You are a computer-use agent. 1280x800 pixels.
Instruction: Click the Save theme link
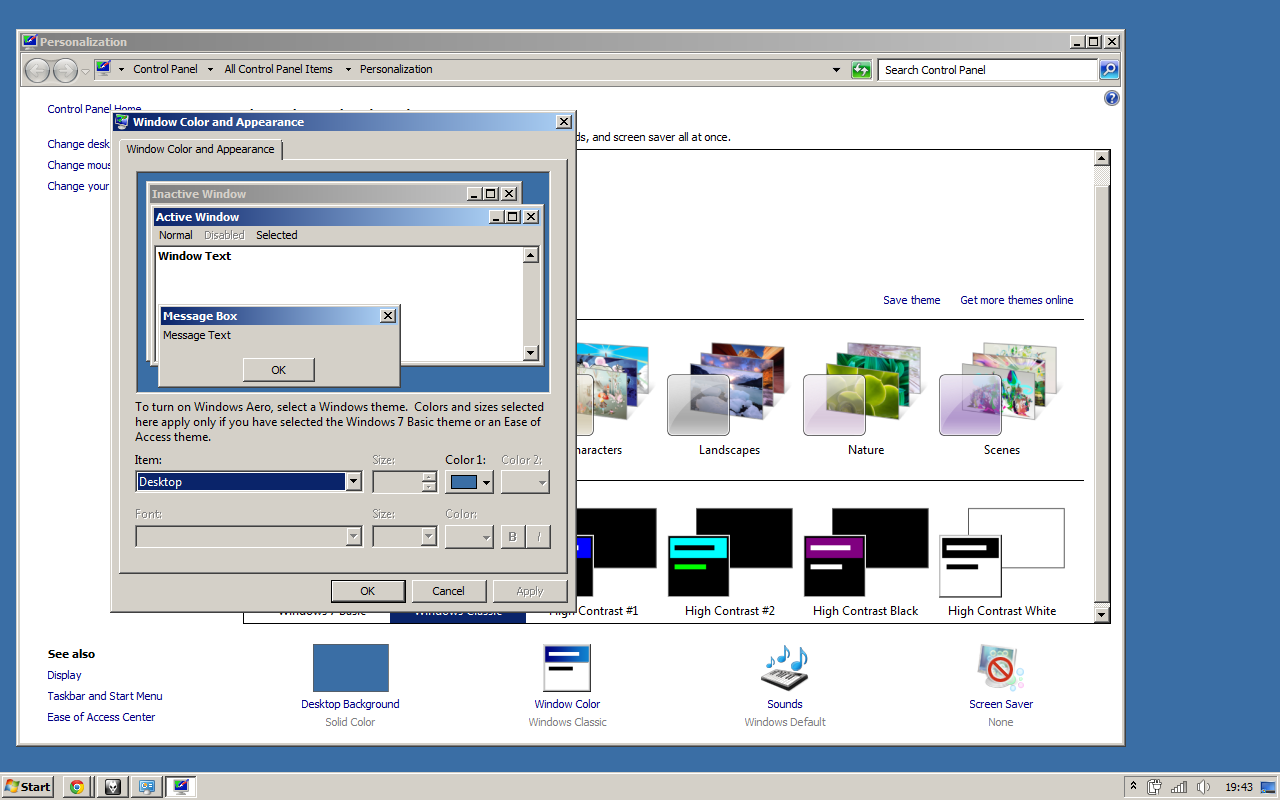[912, 300]
